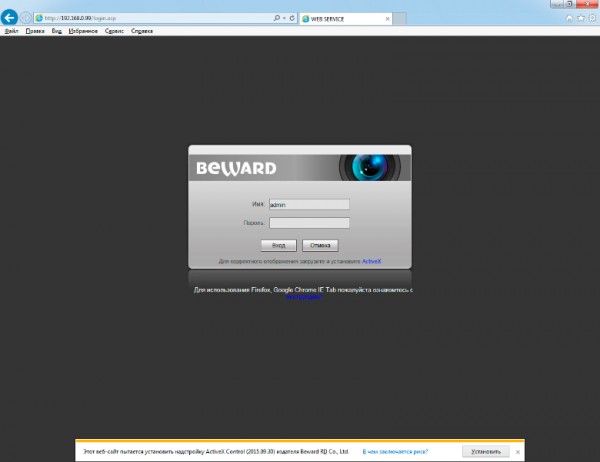Close the WEB SERVICE tab
The height and width of the screenshot is (462, 600).
387,19
